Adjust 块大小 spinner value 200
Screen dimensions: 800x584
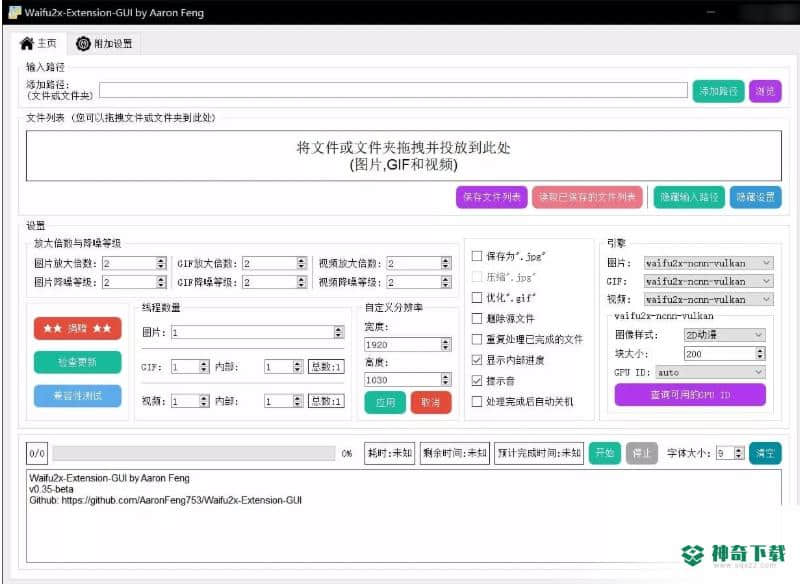click(x=724, y=353)
